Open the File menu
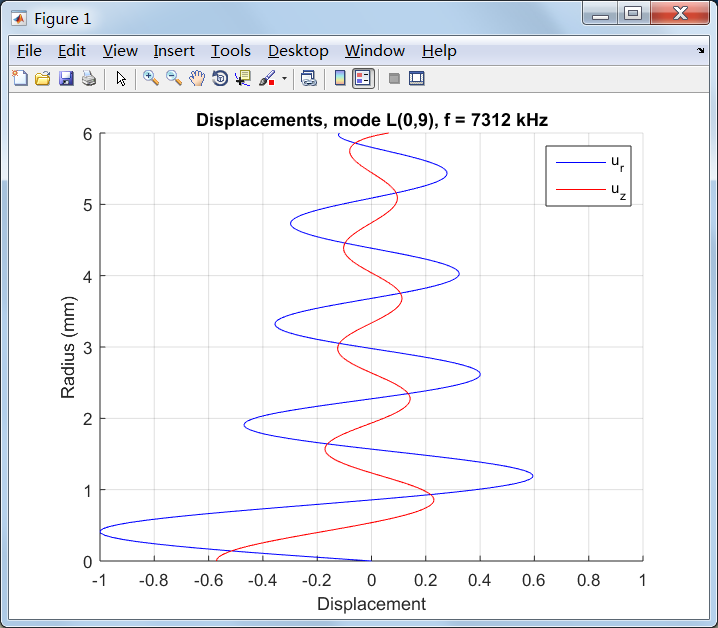Screen dimensions: 718x628 (29, 51)
